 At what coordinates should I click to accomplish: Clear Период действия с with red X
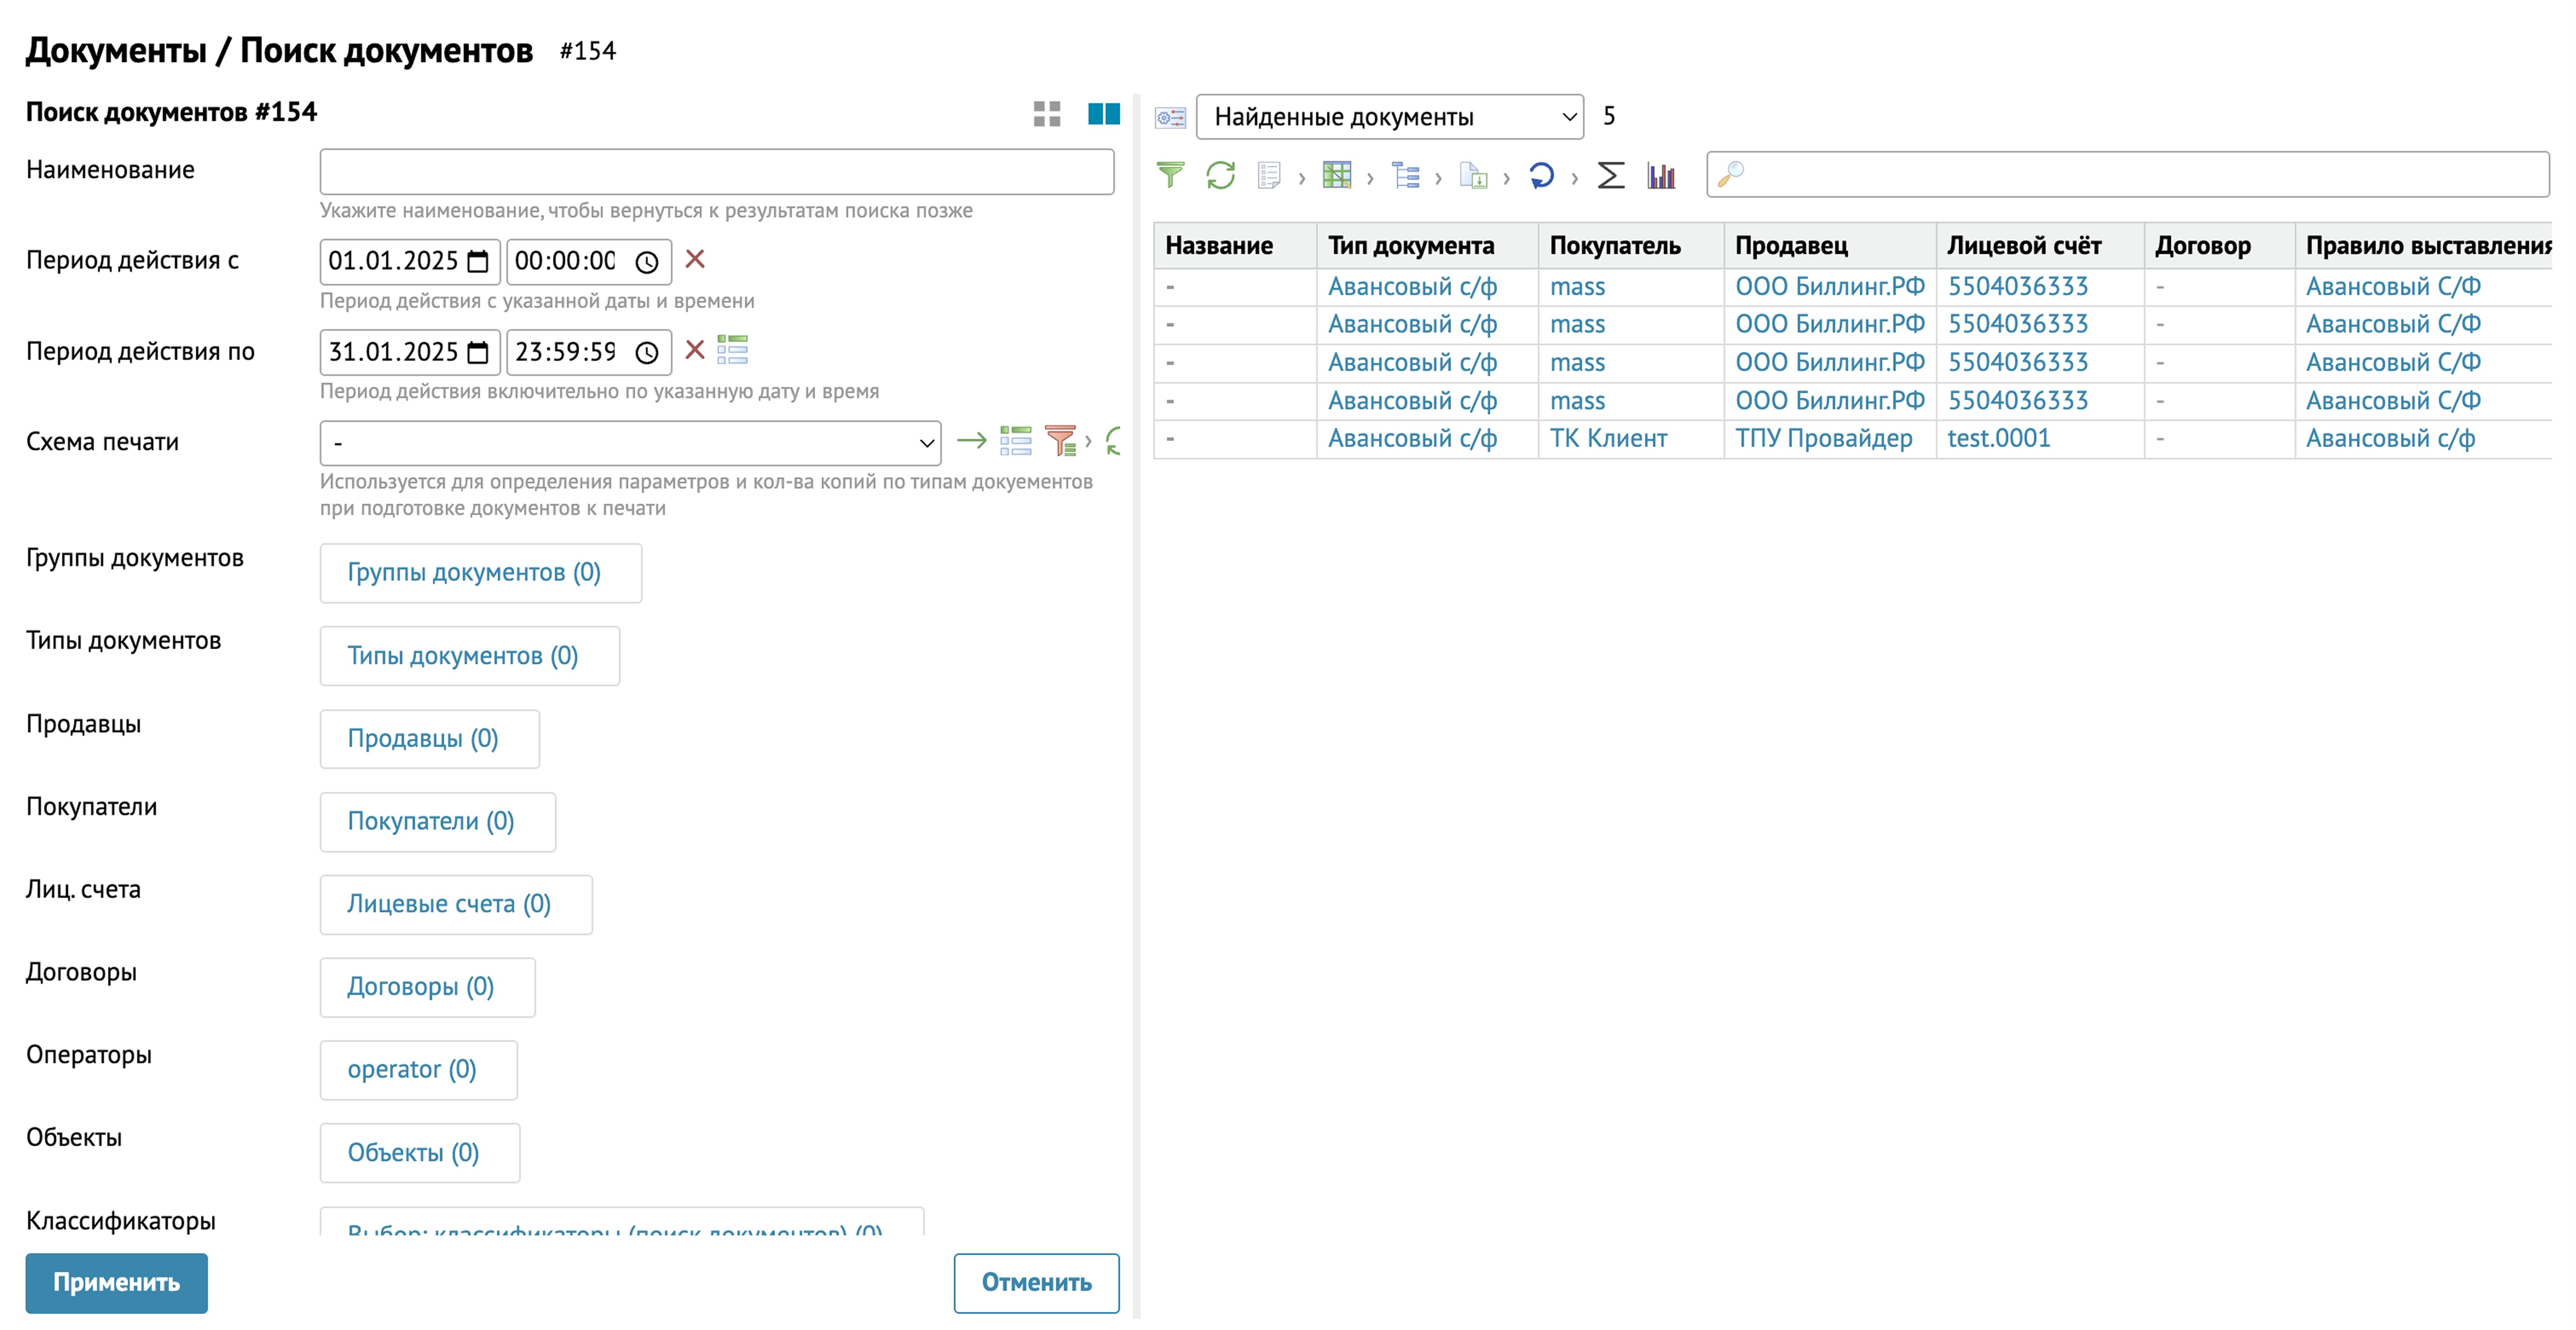pyautogui.click(x=695, y=260)
